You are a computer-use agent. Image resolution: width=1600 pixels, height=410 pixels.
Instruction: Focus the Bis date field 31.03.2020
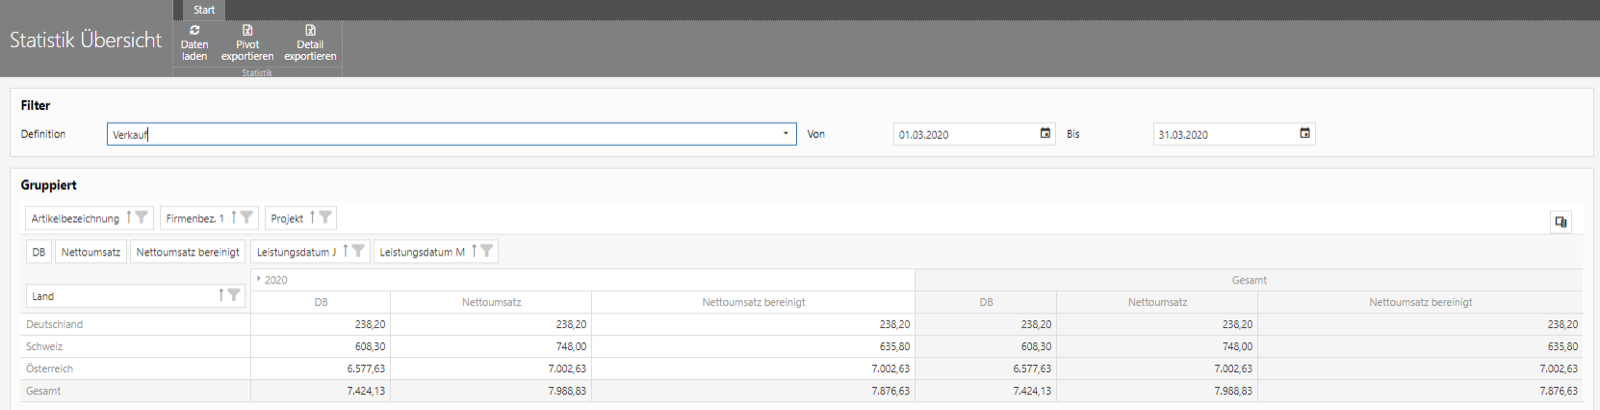point(1234,134)
